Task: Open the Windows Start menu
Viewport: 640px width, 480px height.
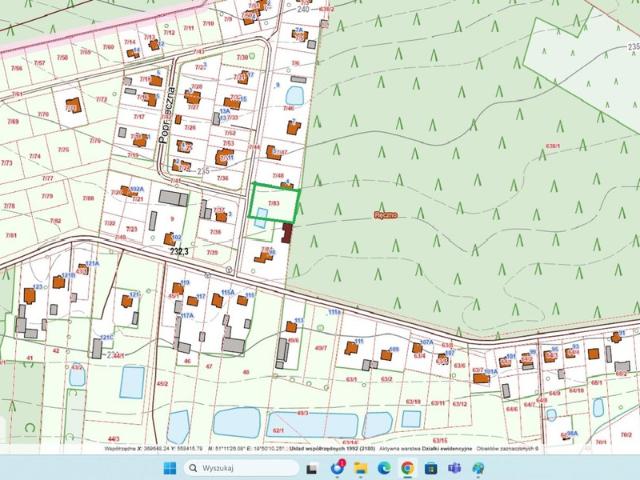Action: tap(169, 468)
